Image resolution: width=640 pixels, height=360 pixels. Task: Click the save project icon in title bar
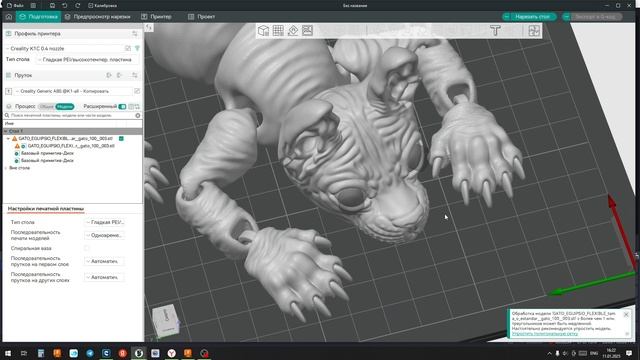coord(52,6)
